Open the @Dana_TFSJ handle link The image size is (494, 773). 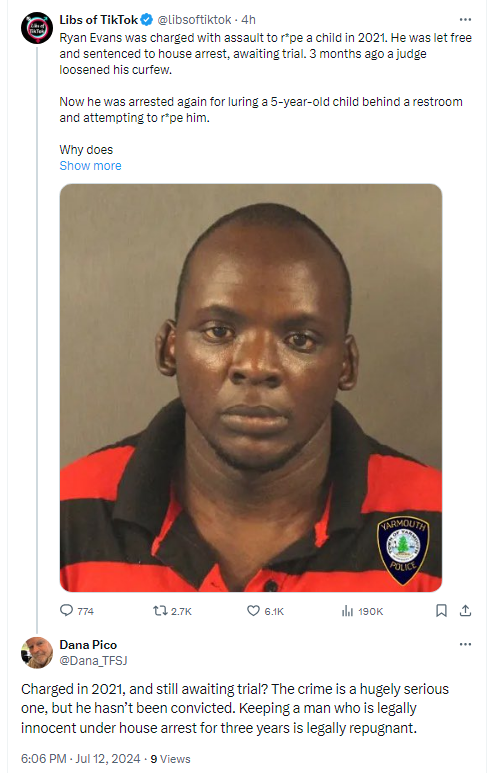coord(93,661)
